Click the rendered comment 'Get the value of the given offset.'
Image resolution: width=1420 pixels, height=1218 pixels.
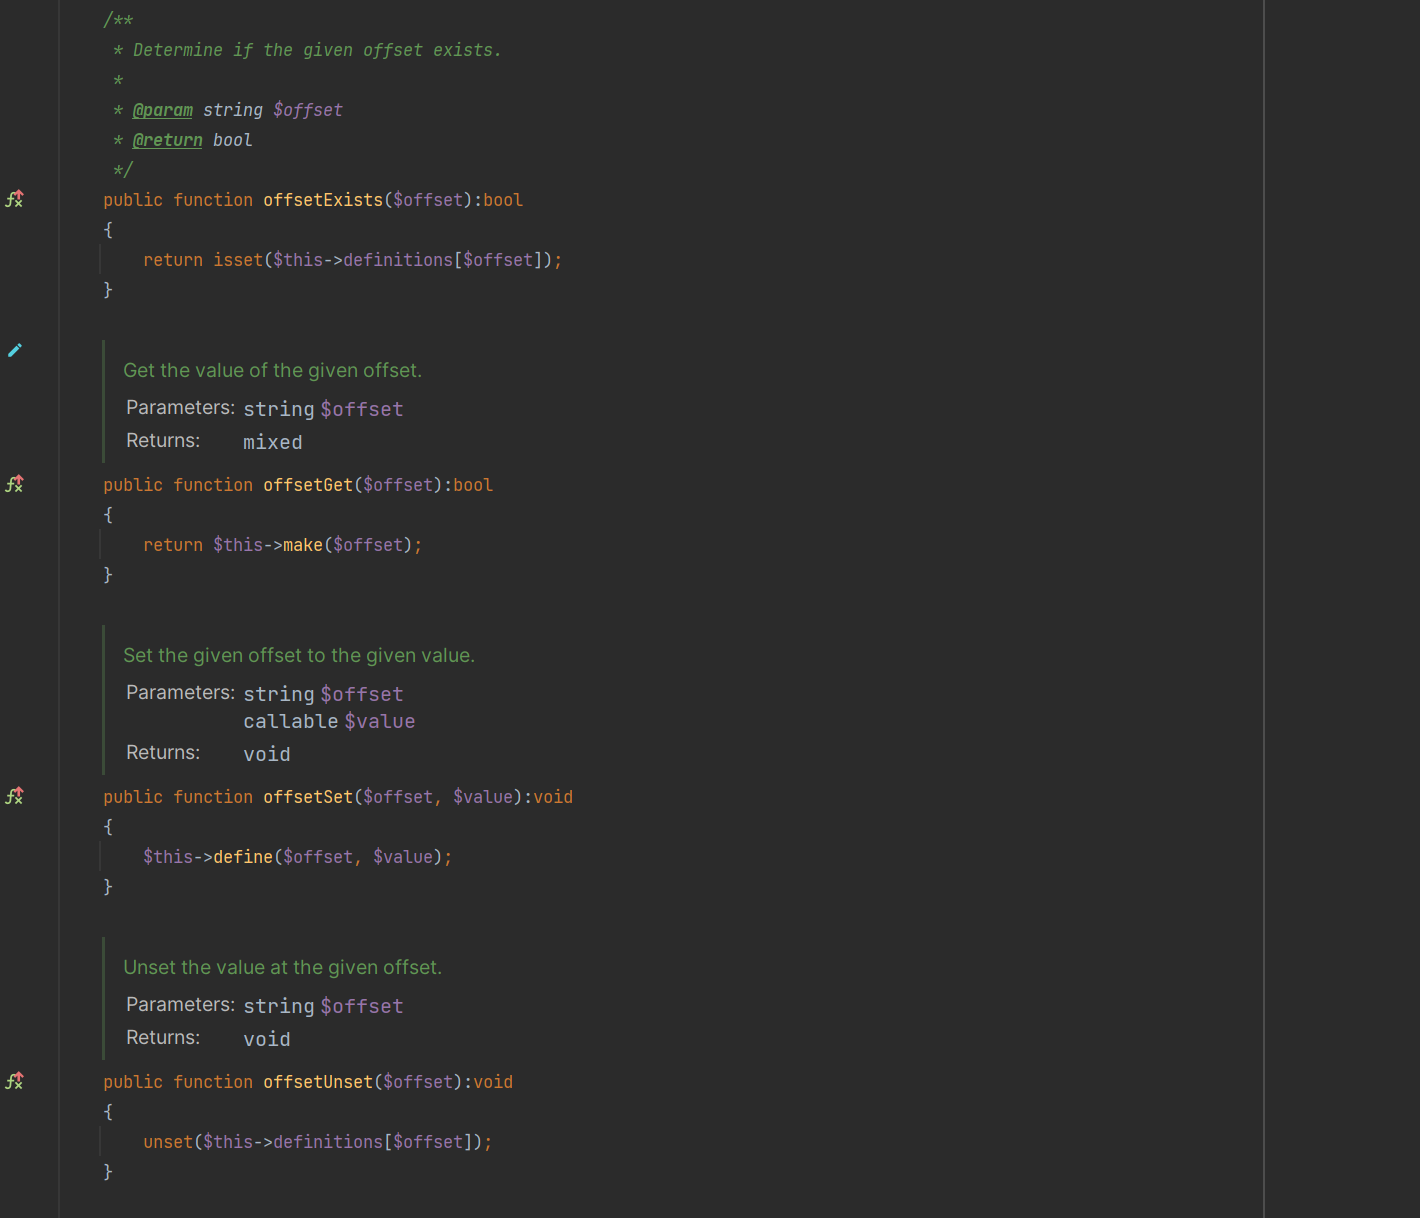point(272,370)
